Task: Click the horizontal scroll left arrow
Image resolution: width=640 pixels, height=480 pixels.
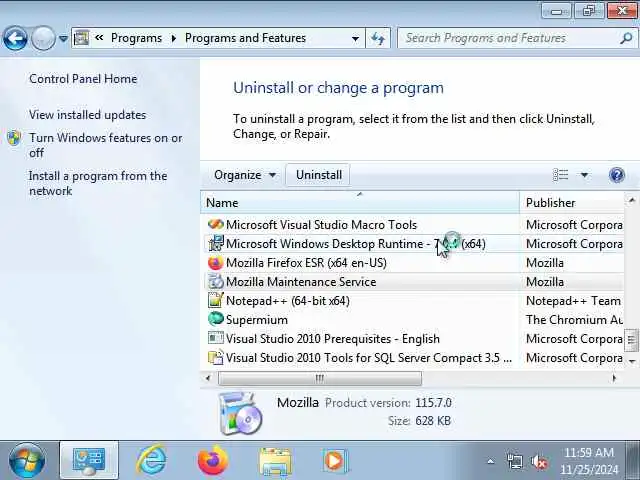Action: click(208, 378)
